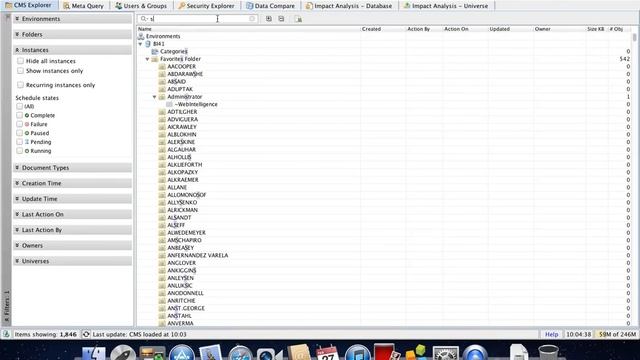
Task: Open Impact Analysis - Database tab
Action: click(x=349, y=6)
